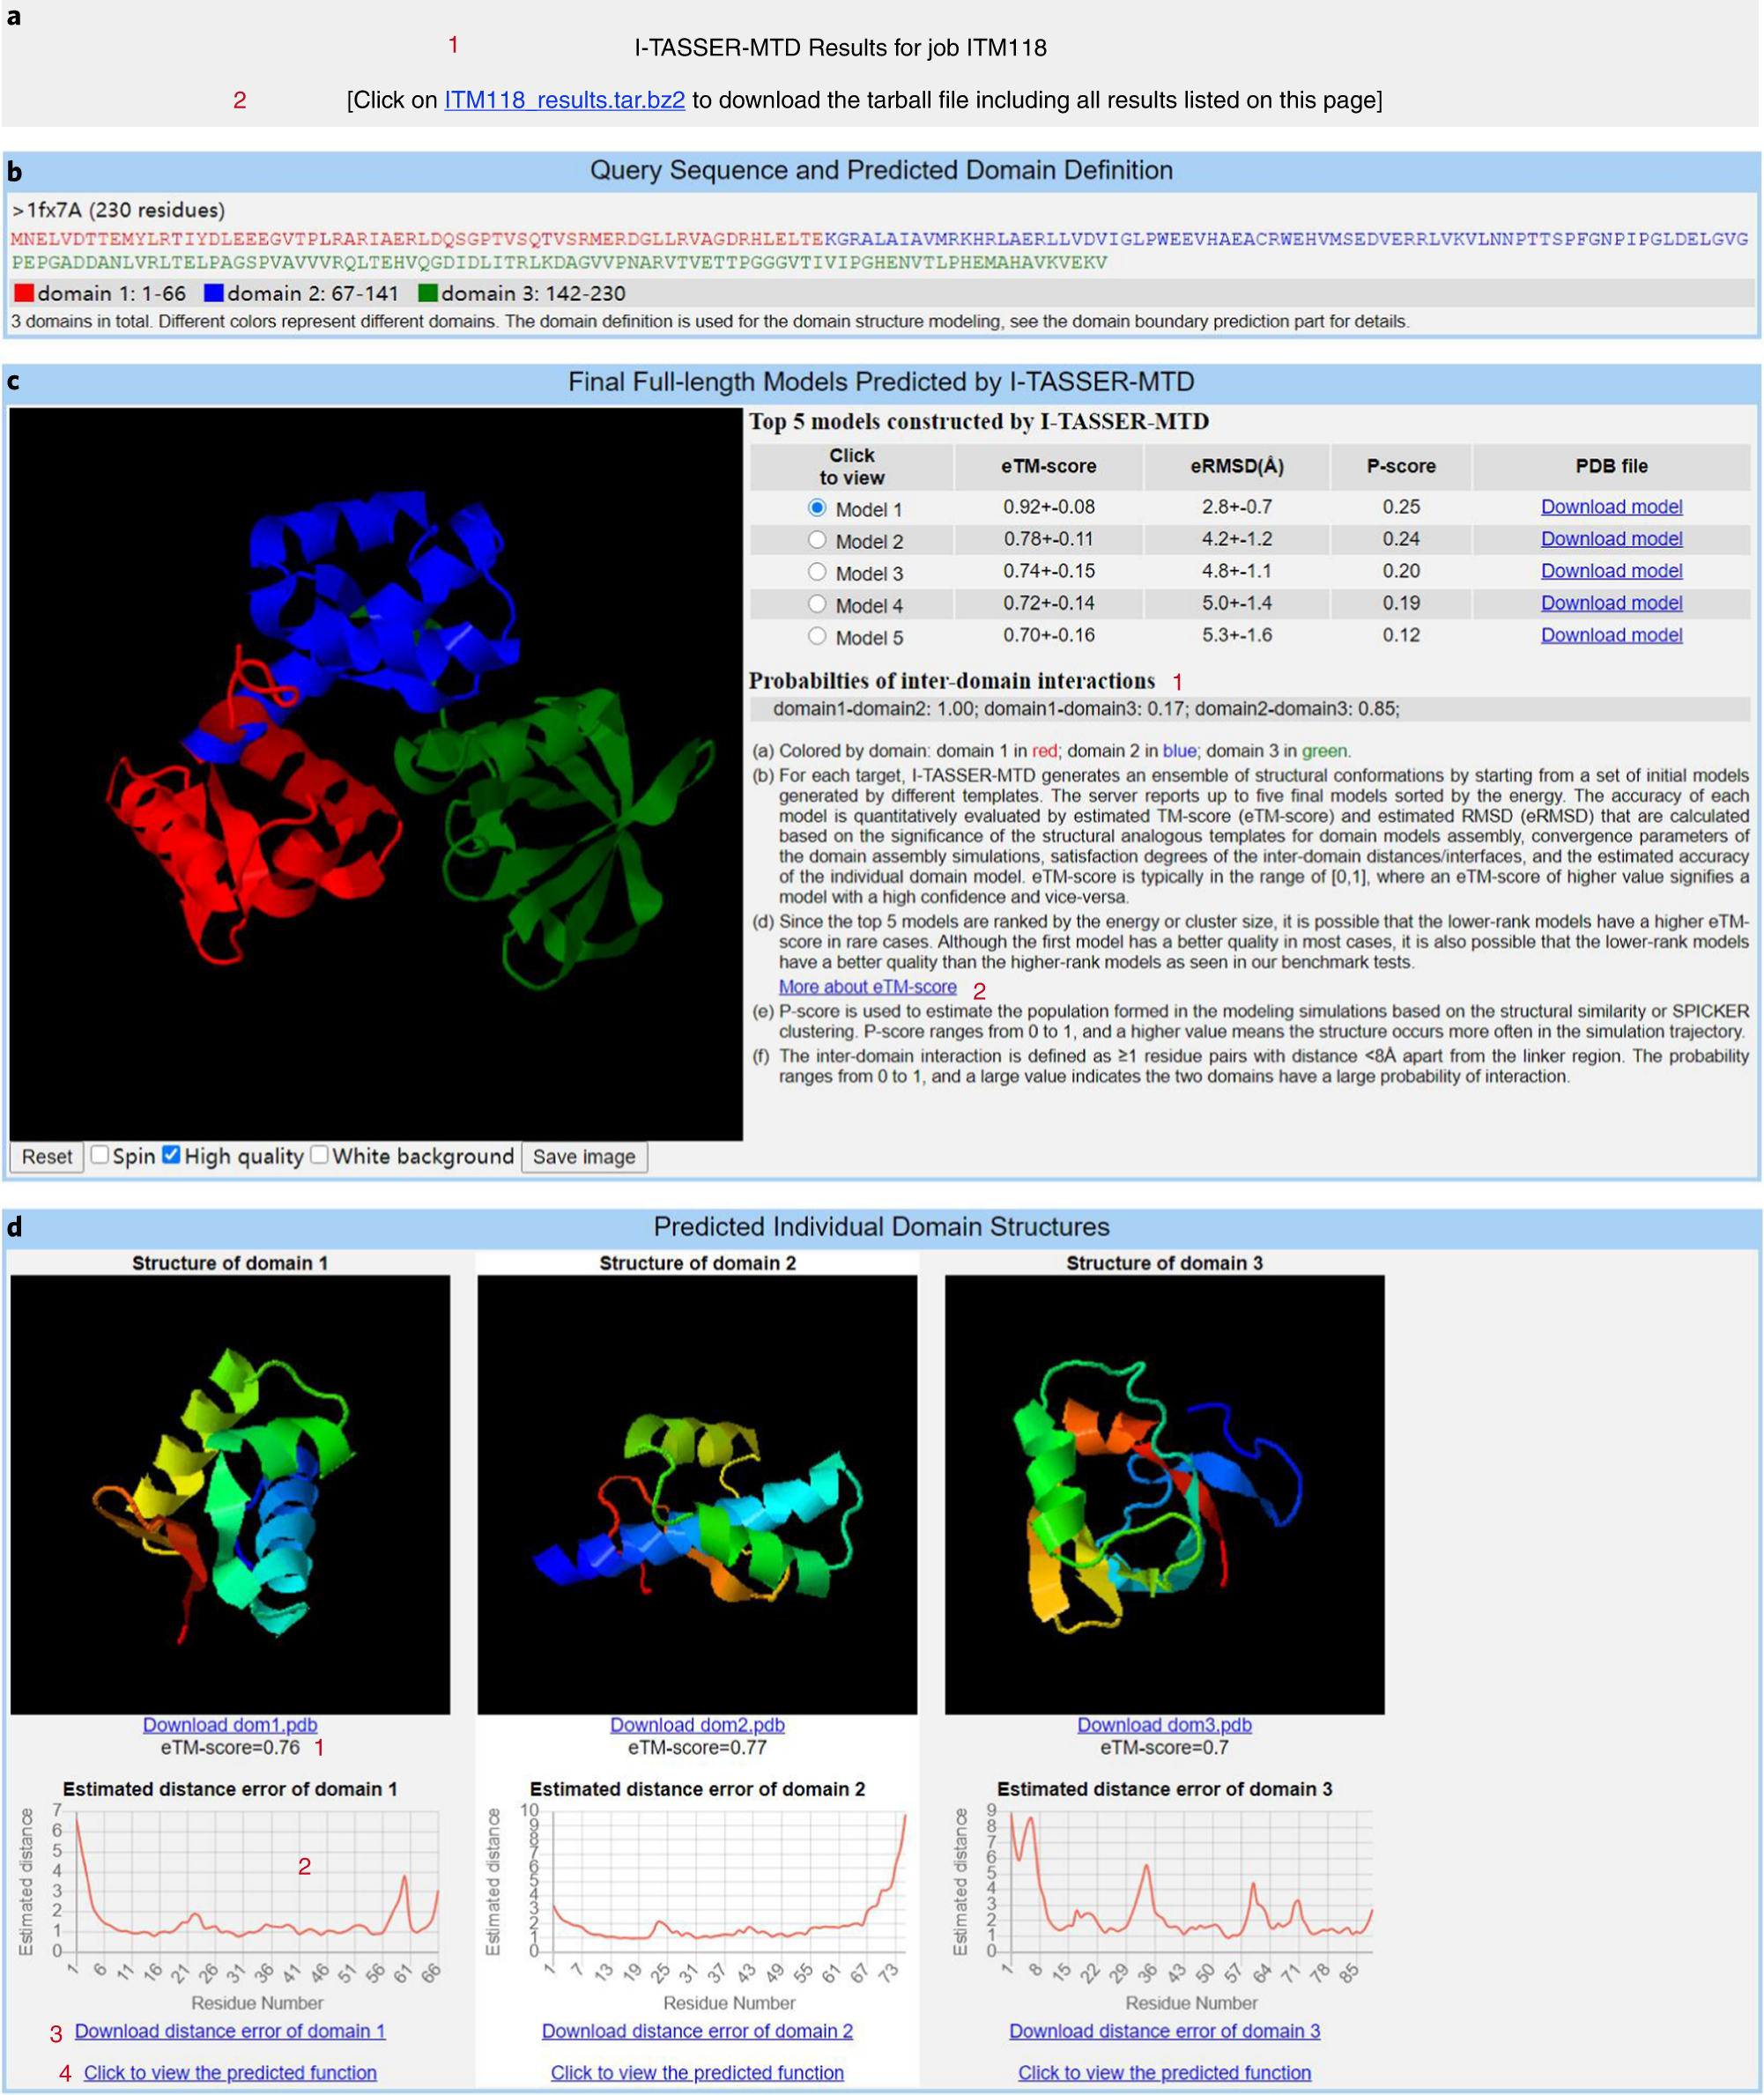The height and width of the screenshot is (2095, 1764).
Task: Download the Model 5 PDB file
Action: [1611, 635]
